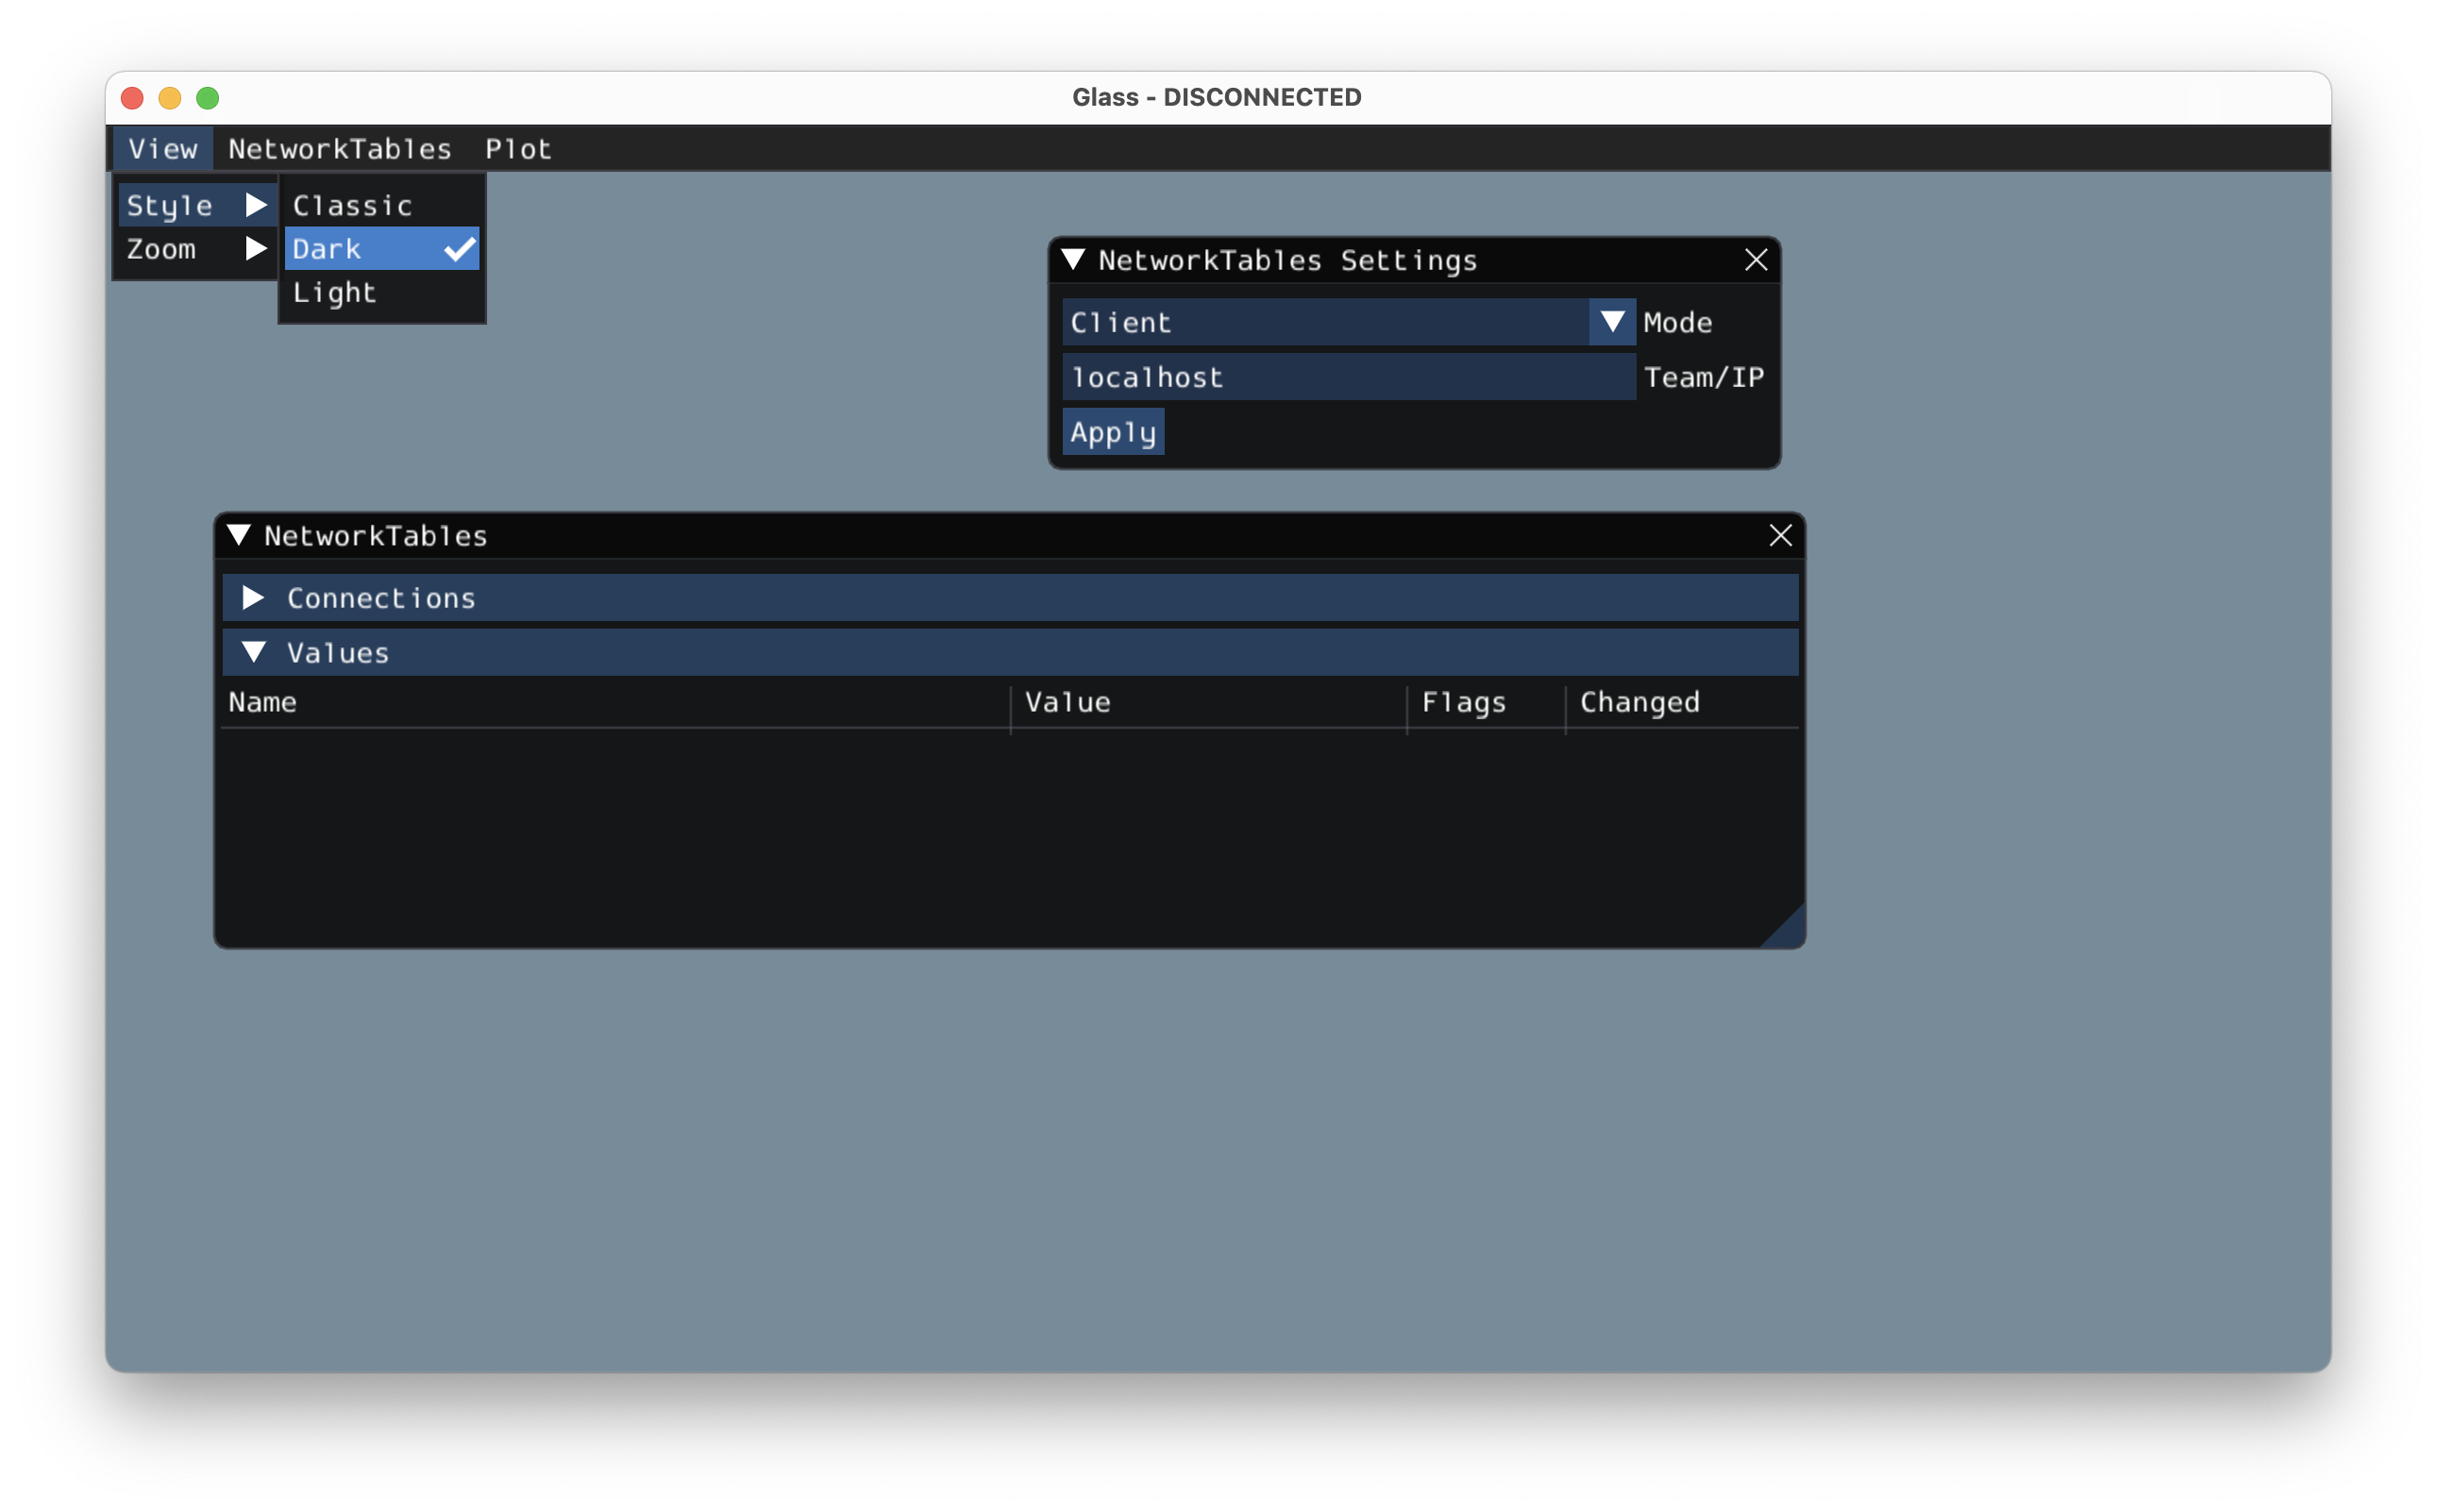The image size is (2437, 1512).
Task: Open the Mode dropdown in NetworkTables Settings
Action: [x=1606, y=321]
